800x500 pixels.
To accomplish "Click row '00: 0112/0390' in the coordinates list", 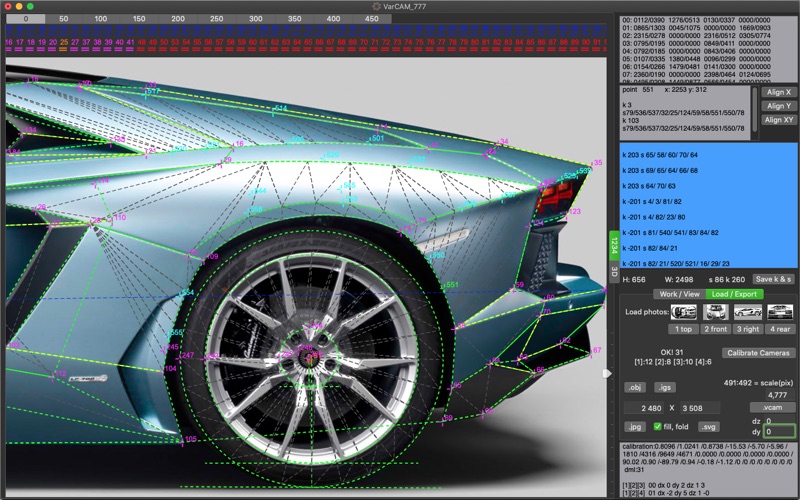I will click(696, 20).
